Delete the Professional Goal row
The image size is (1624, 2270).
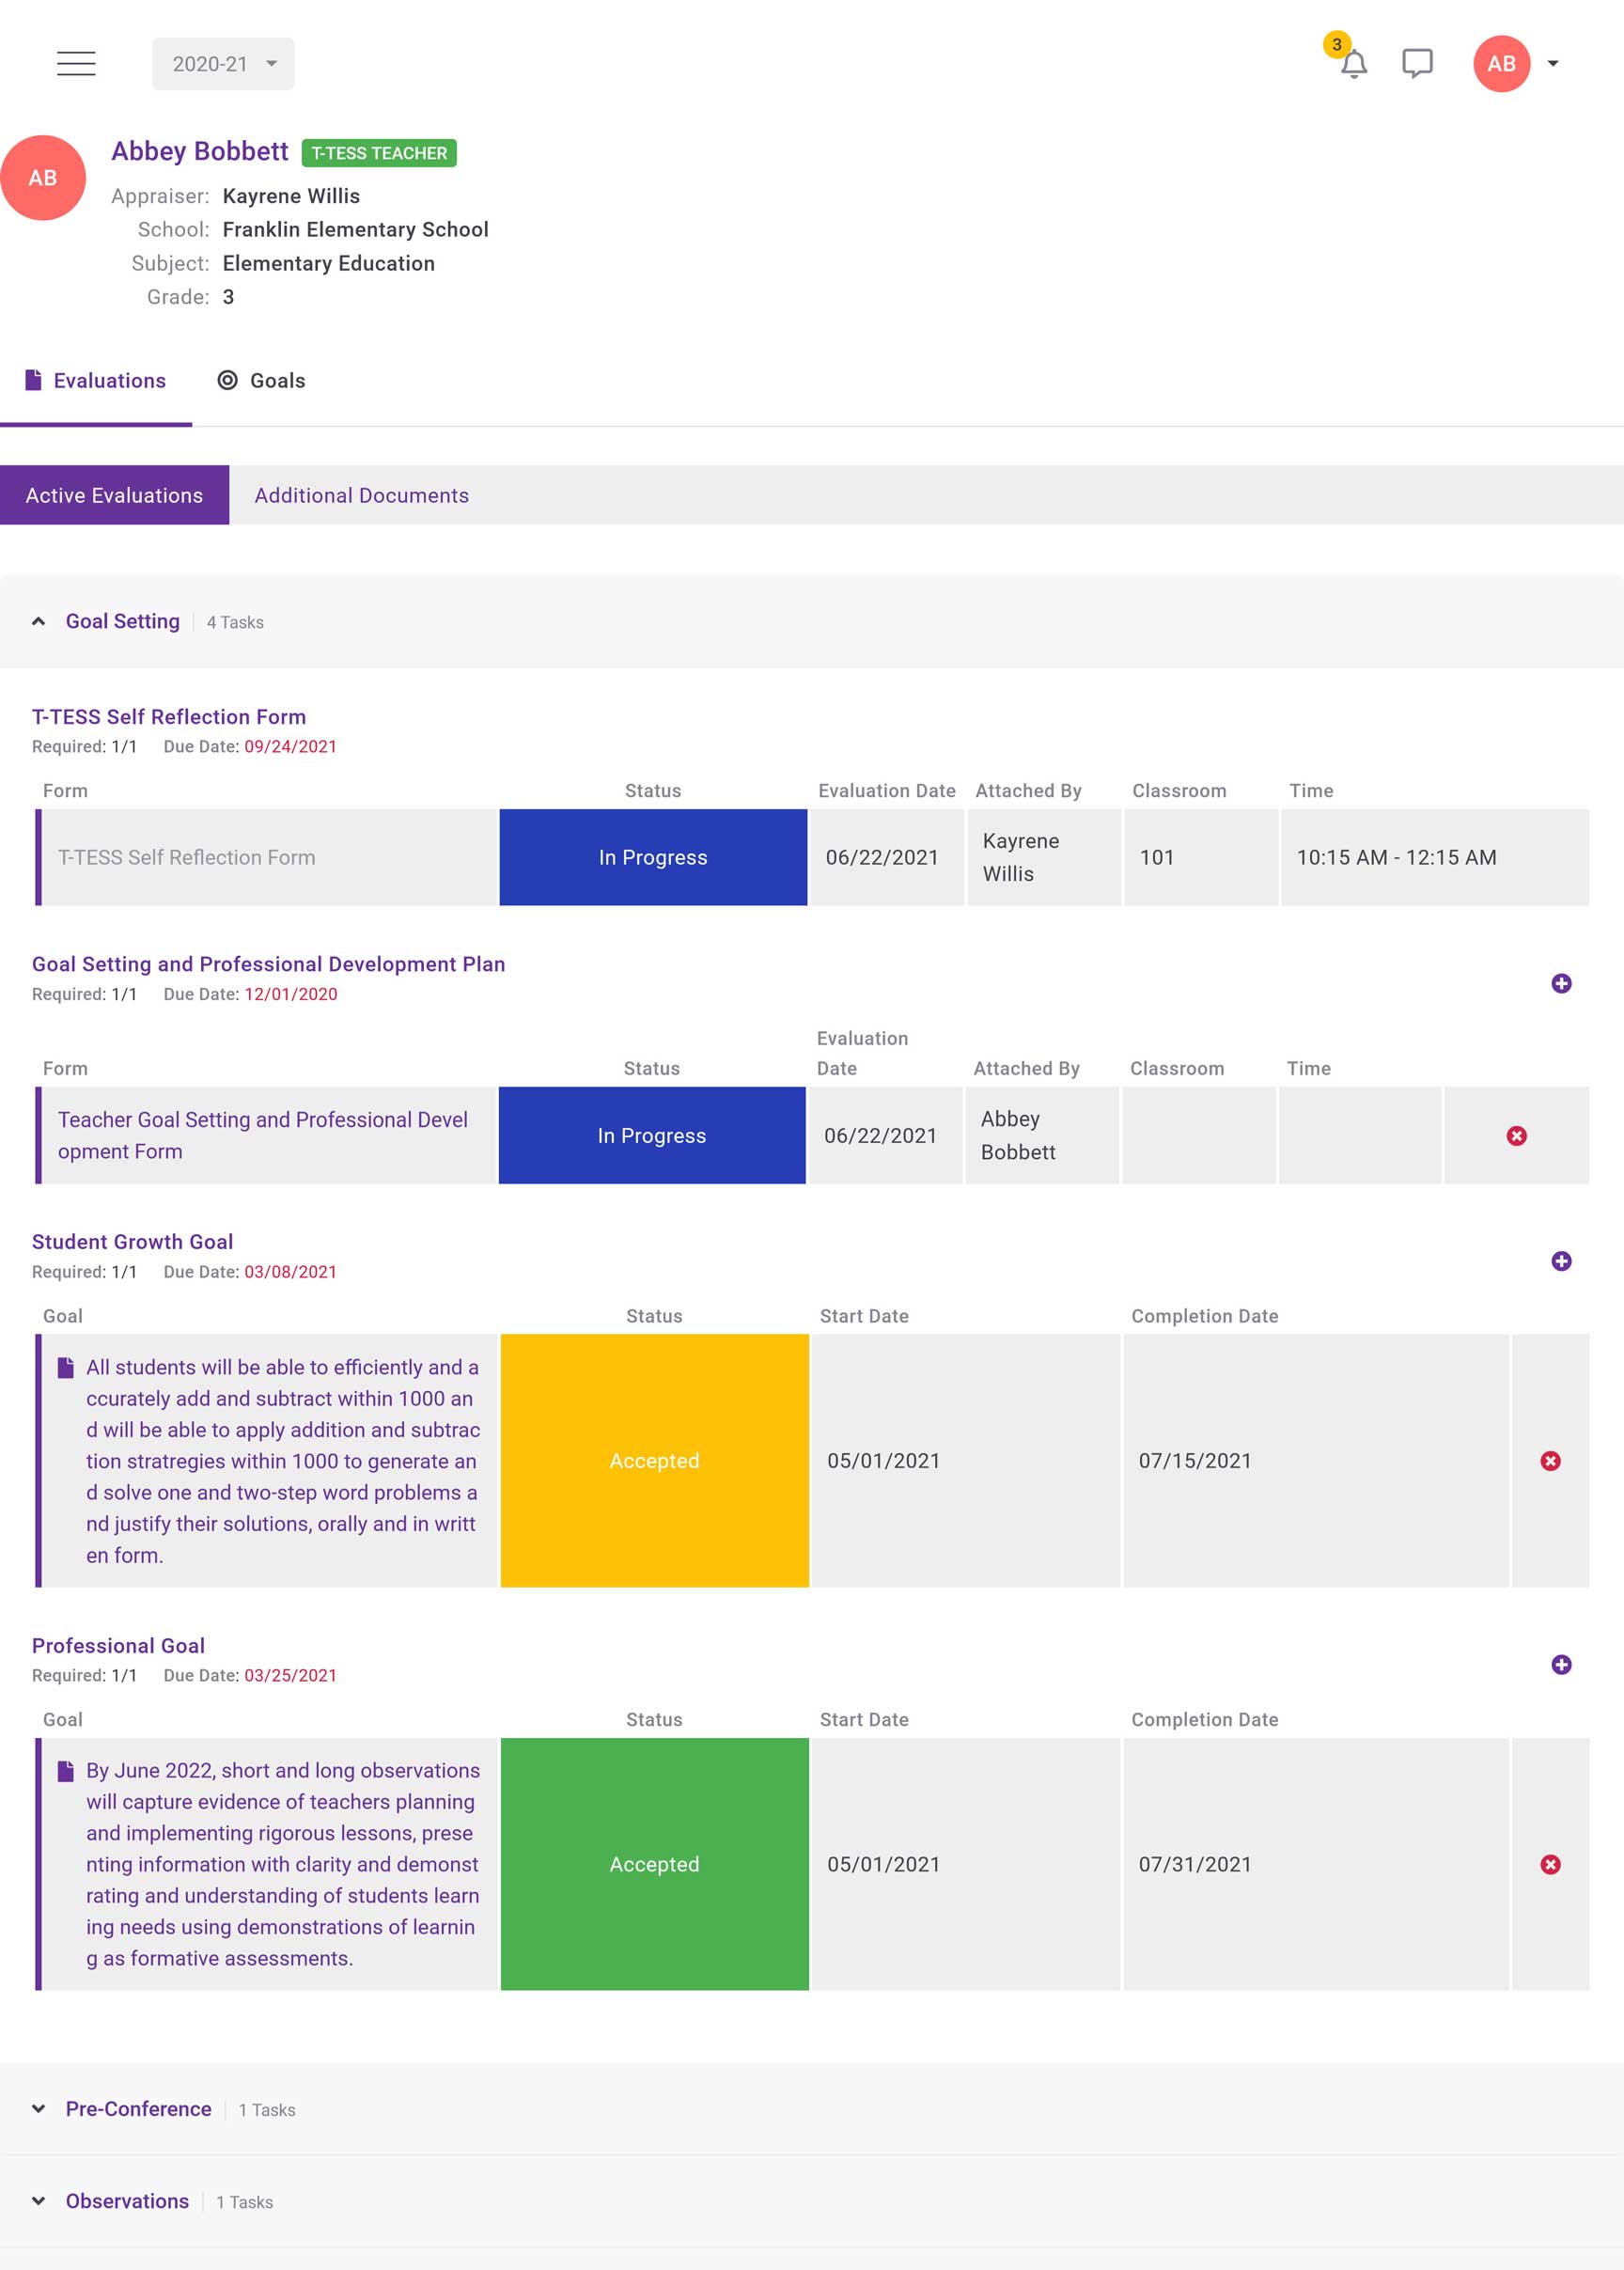tap(1550, 1864)
